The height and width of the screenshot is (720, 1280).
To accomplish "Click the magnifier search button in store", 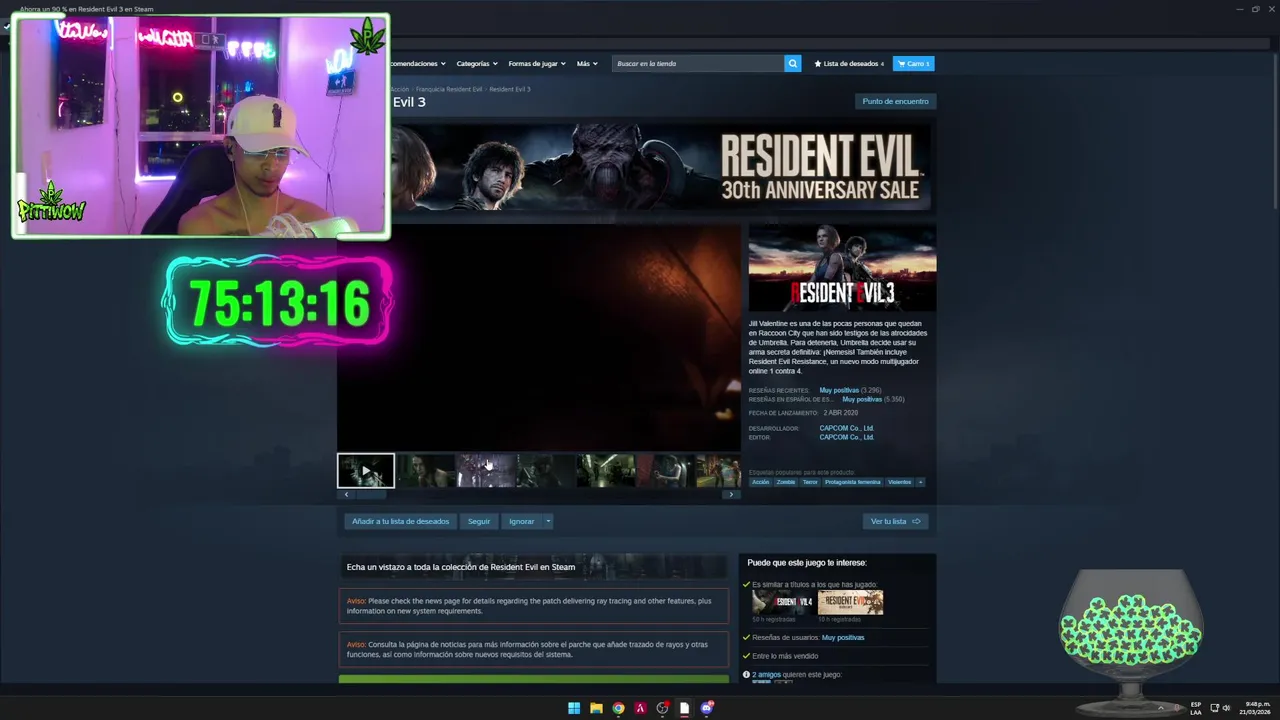I will [792, 63].
